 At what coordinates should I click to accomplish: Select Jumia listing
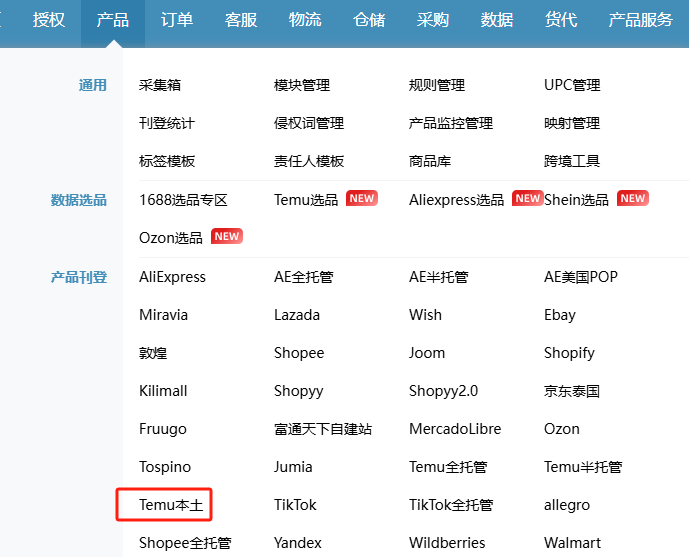293,467
